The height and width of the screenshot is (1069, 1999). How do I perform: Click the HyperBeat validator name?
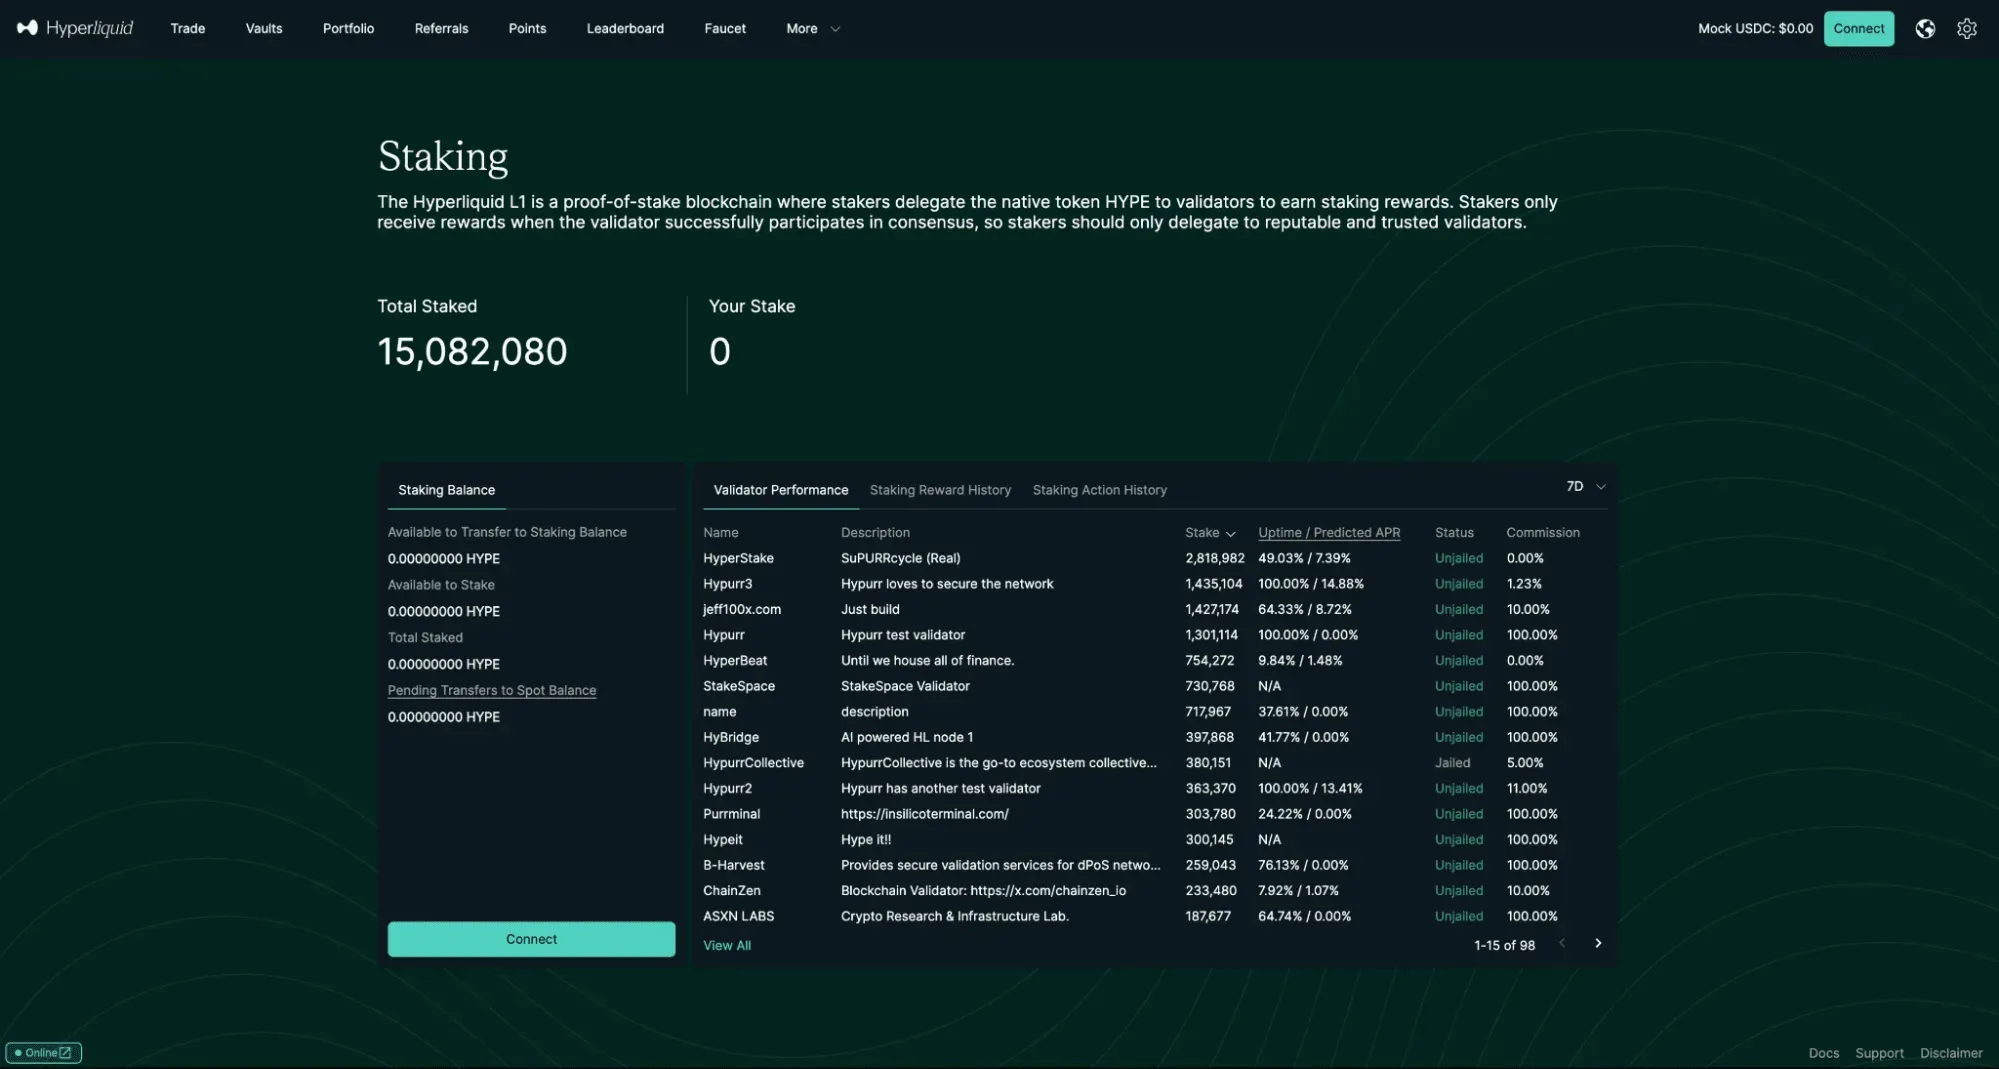coord(735,661)
